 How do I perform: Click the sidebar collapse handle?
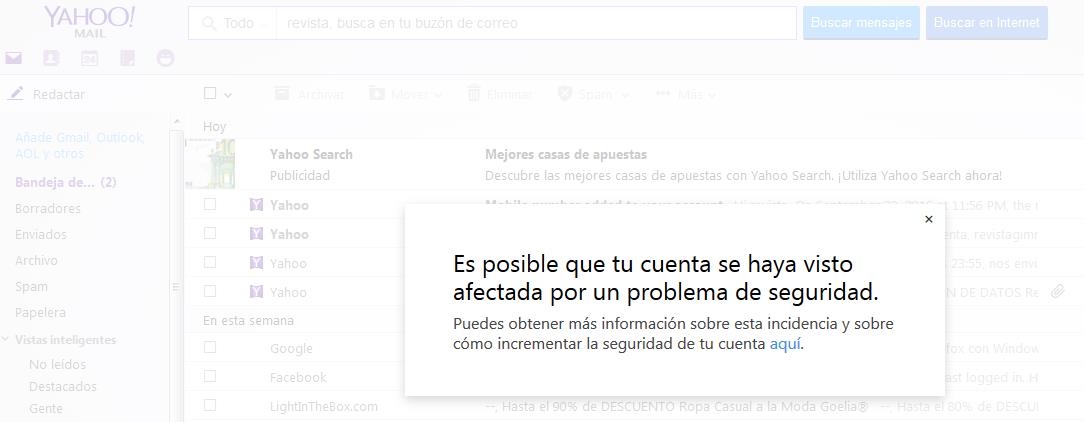176,287
